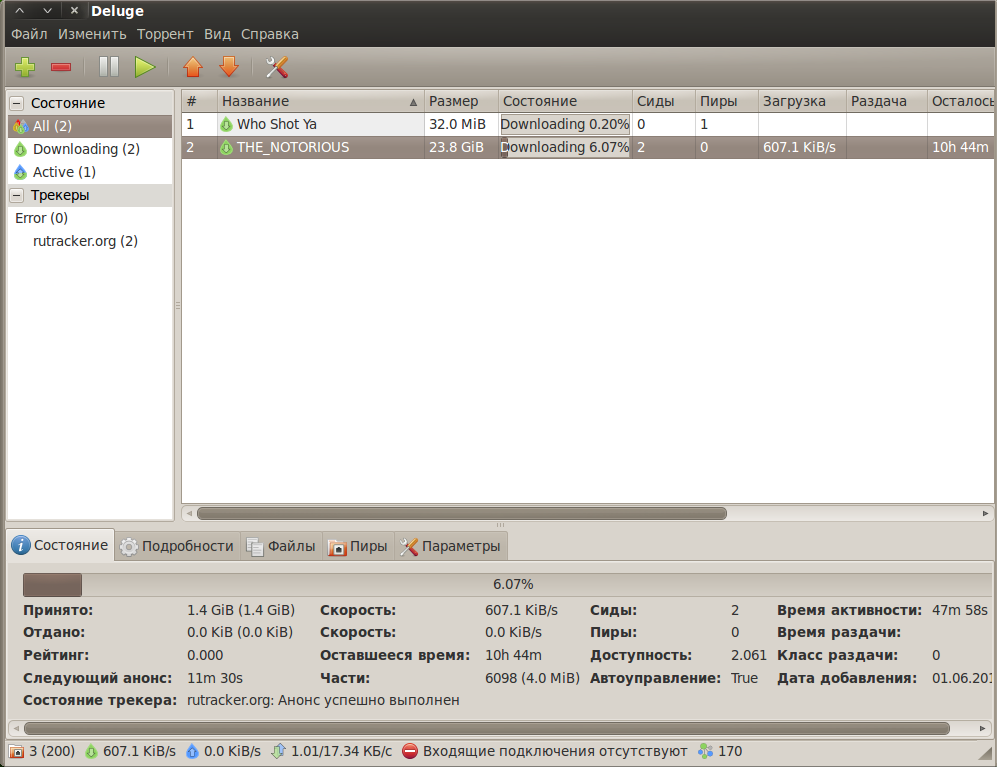The height and width of the screenshot is (767, 997).
Task: Click right arrow of torrent list scrollbar
Action: tap(986, 513)
